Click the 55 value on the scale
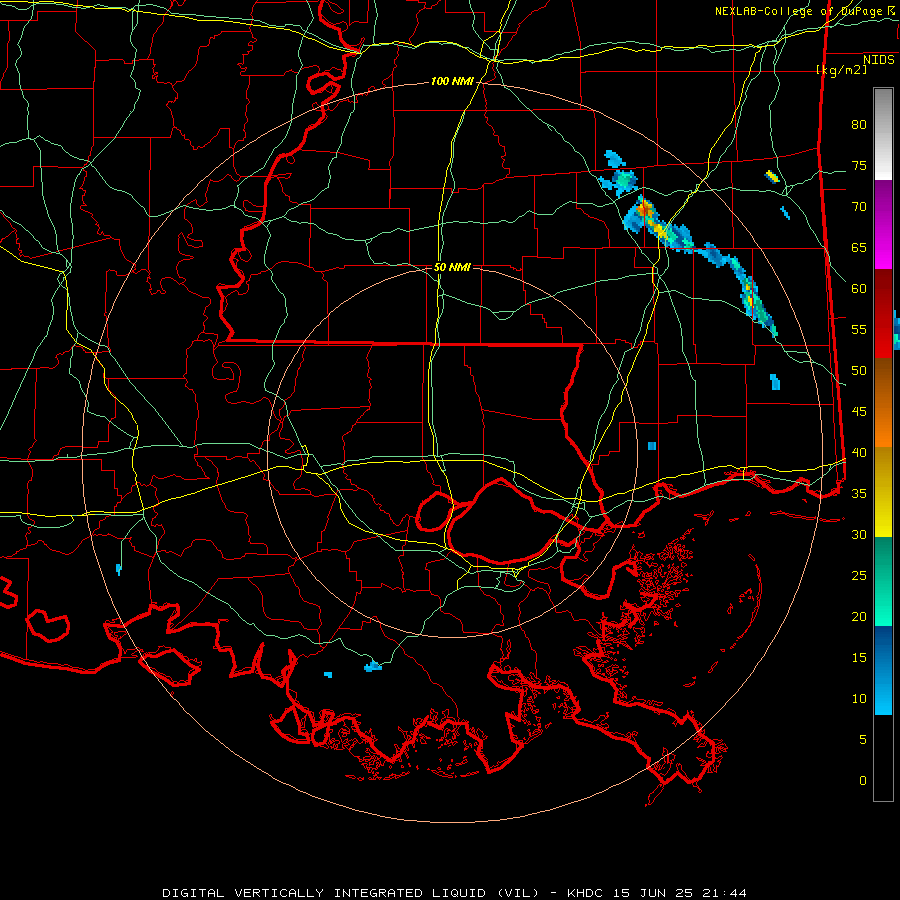Image resolution: width=900 pixels, height=900 pixels. (859, 329)
